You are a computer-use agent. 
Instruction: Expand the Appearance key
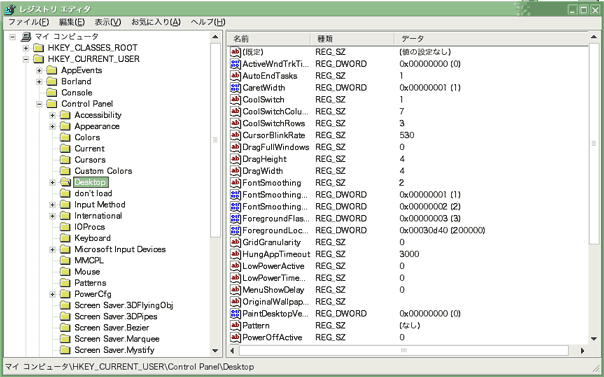coord(52,126)
